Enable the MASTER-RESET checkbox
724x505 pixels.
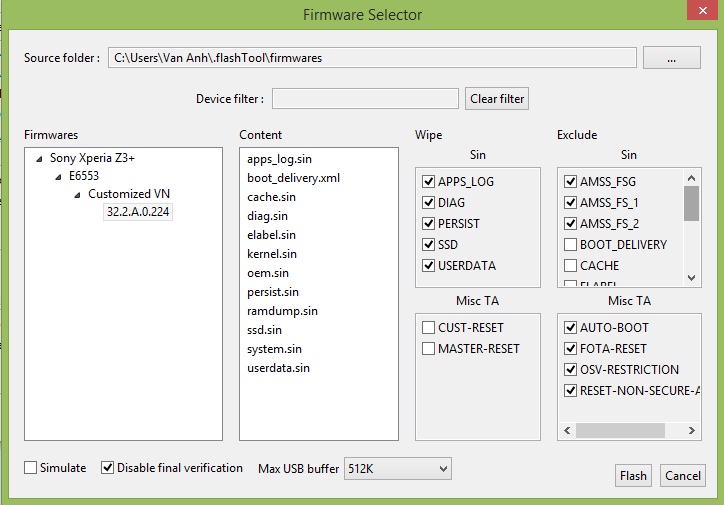click(x=429, y=349)
